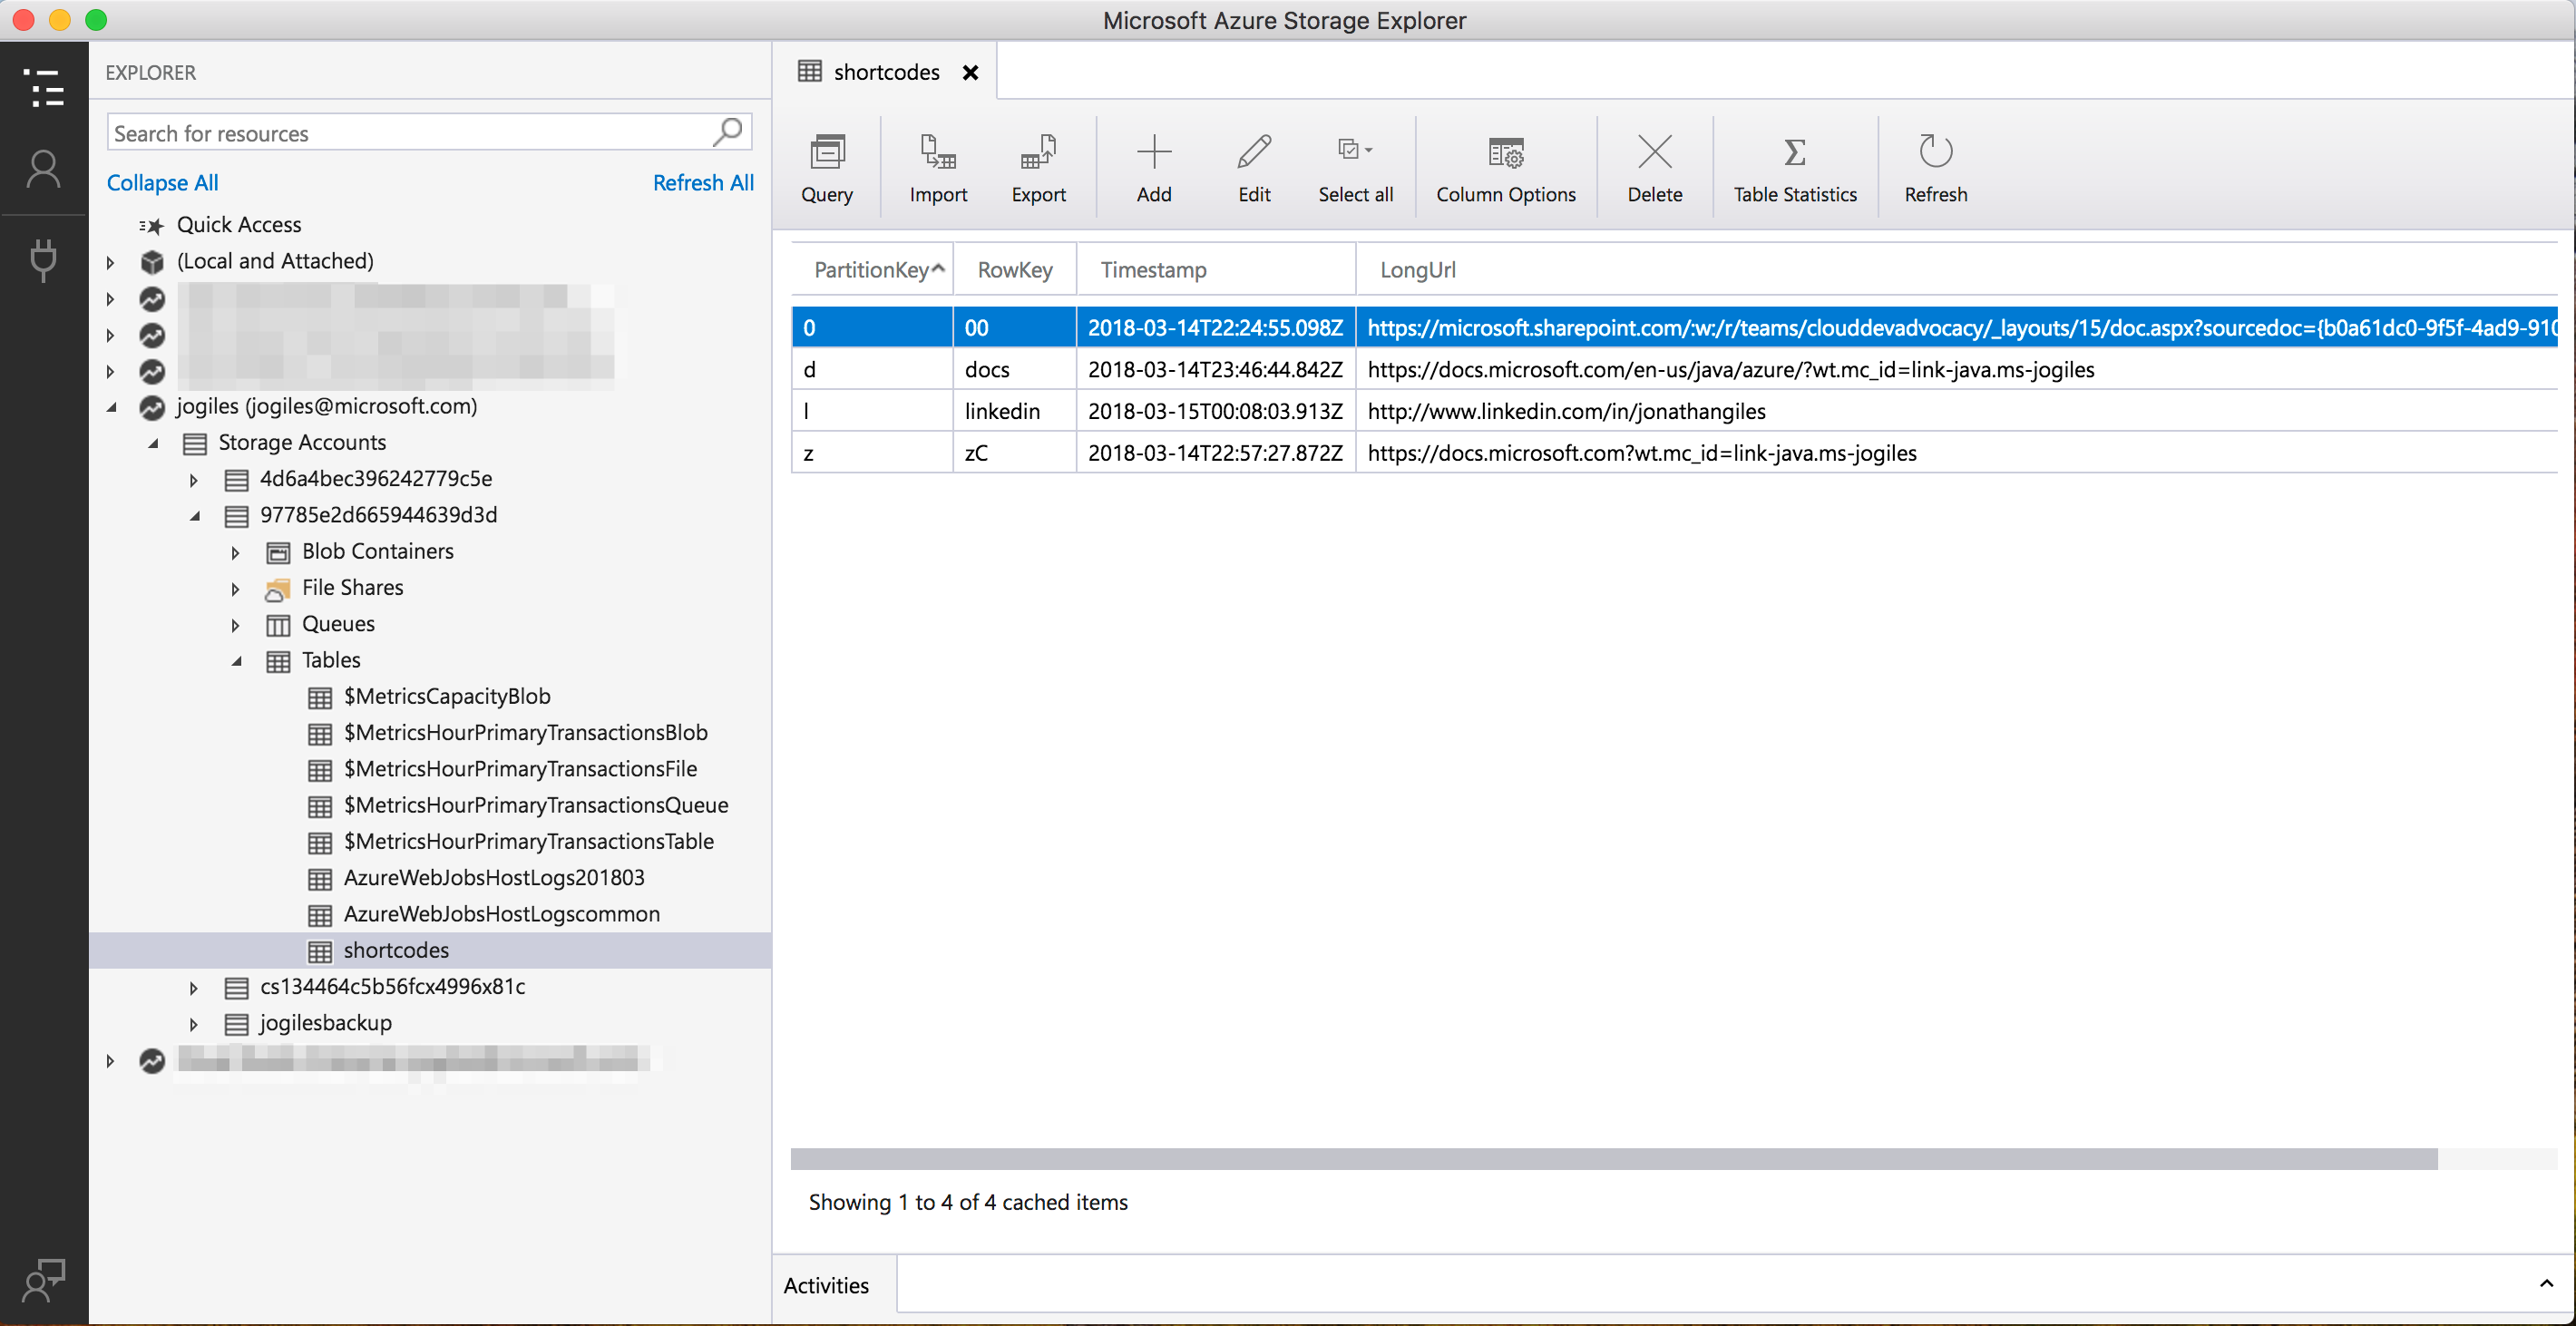Switch to the shortcodes tab
The height and width of the screenshot is (1326, 2576).
point(885,72)
